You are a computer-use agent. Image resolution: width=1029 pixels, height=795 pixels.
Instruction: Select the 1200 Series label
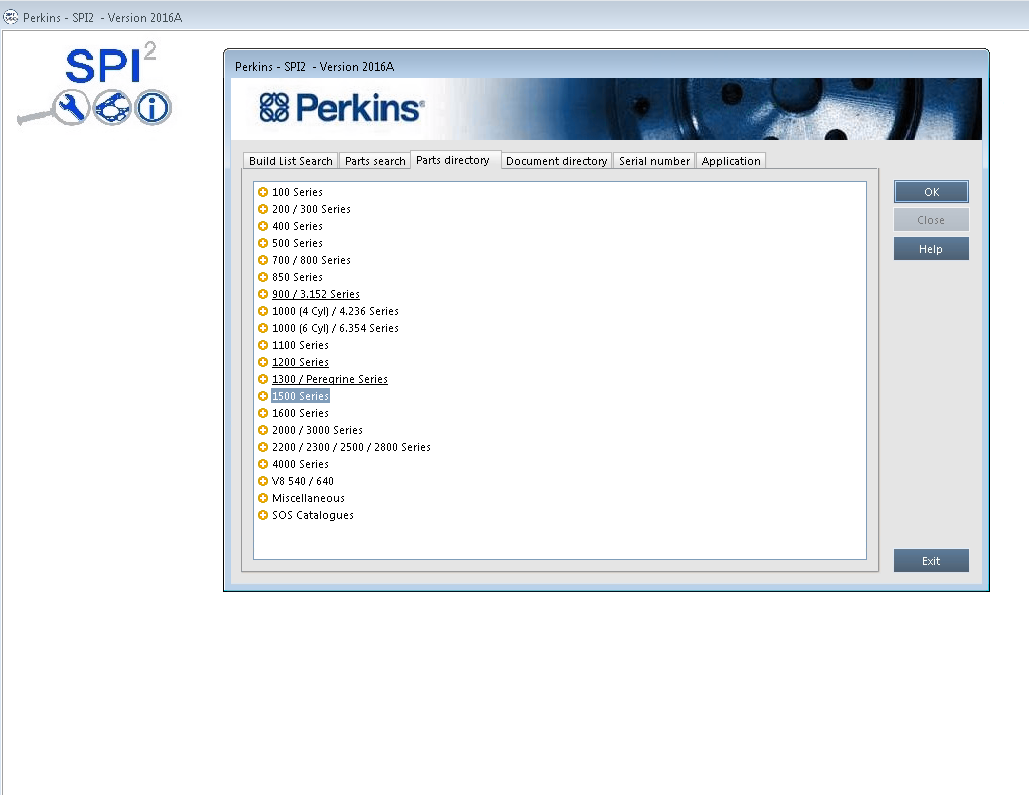click(x=301, y=362)
